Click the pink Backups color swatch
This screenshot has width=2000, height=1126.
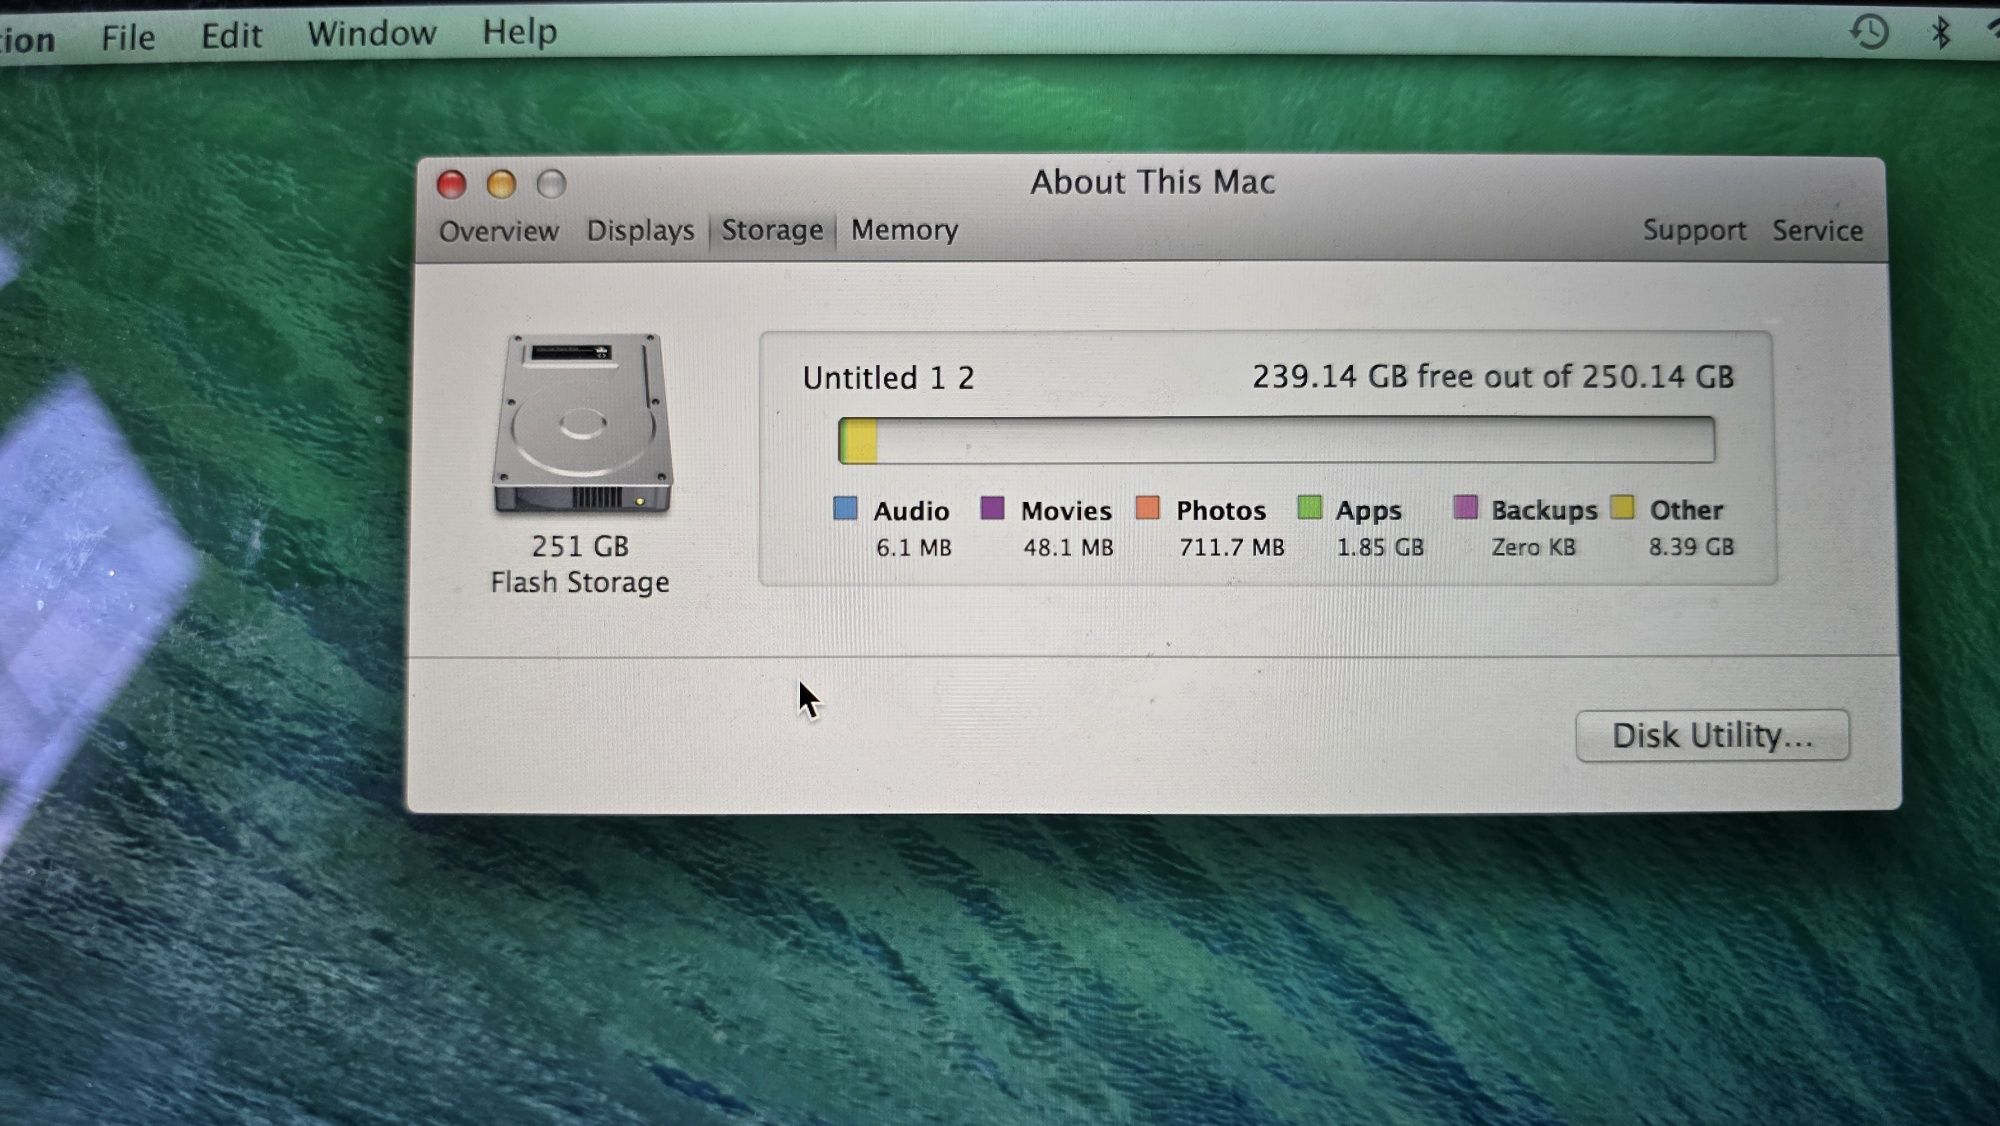point(1465,507)
